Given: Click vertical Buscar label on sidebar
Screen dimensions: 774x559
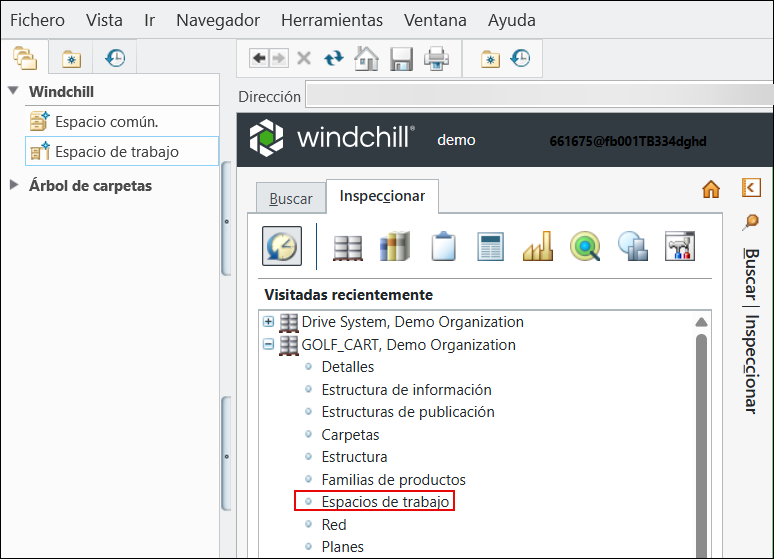Looking at the screenshot, I should pos(751,275).
